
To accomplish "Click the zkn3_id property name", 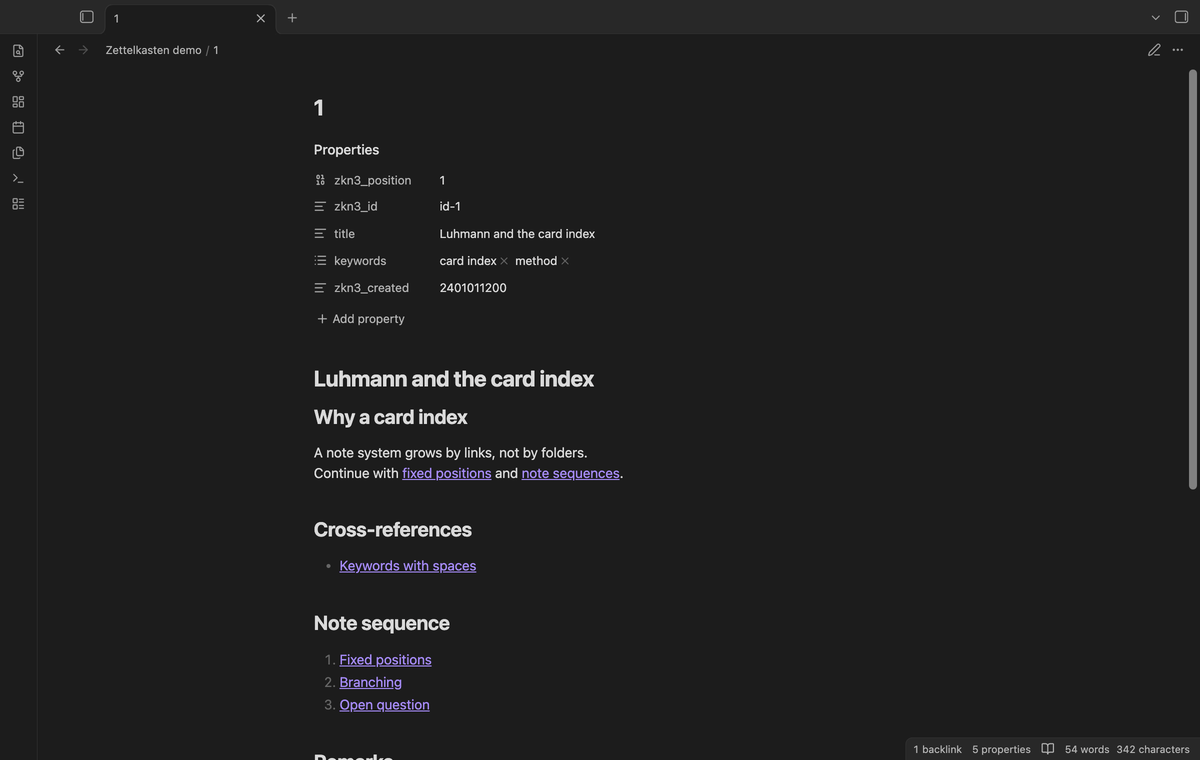I will (x=356, y=207).
